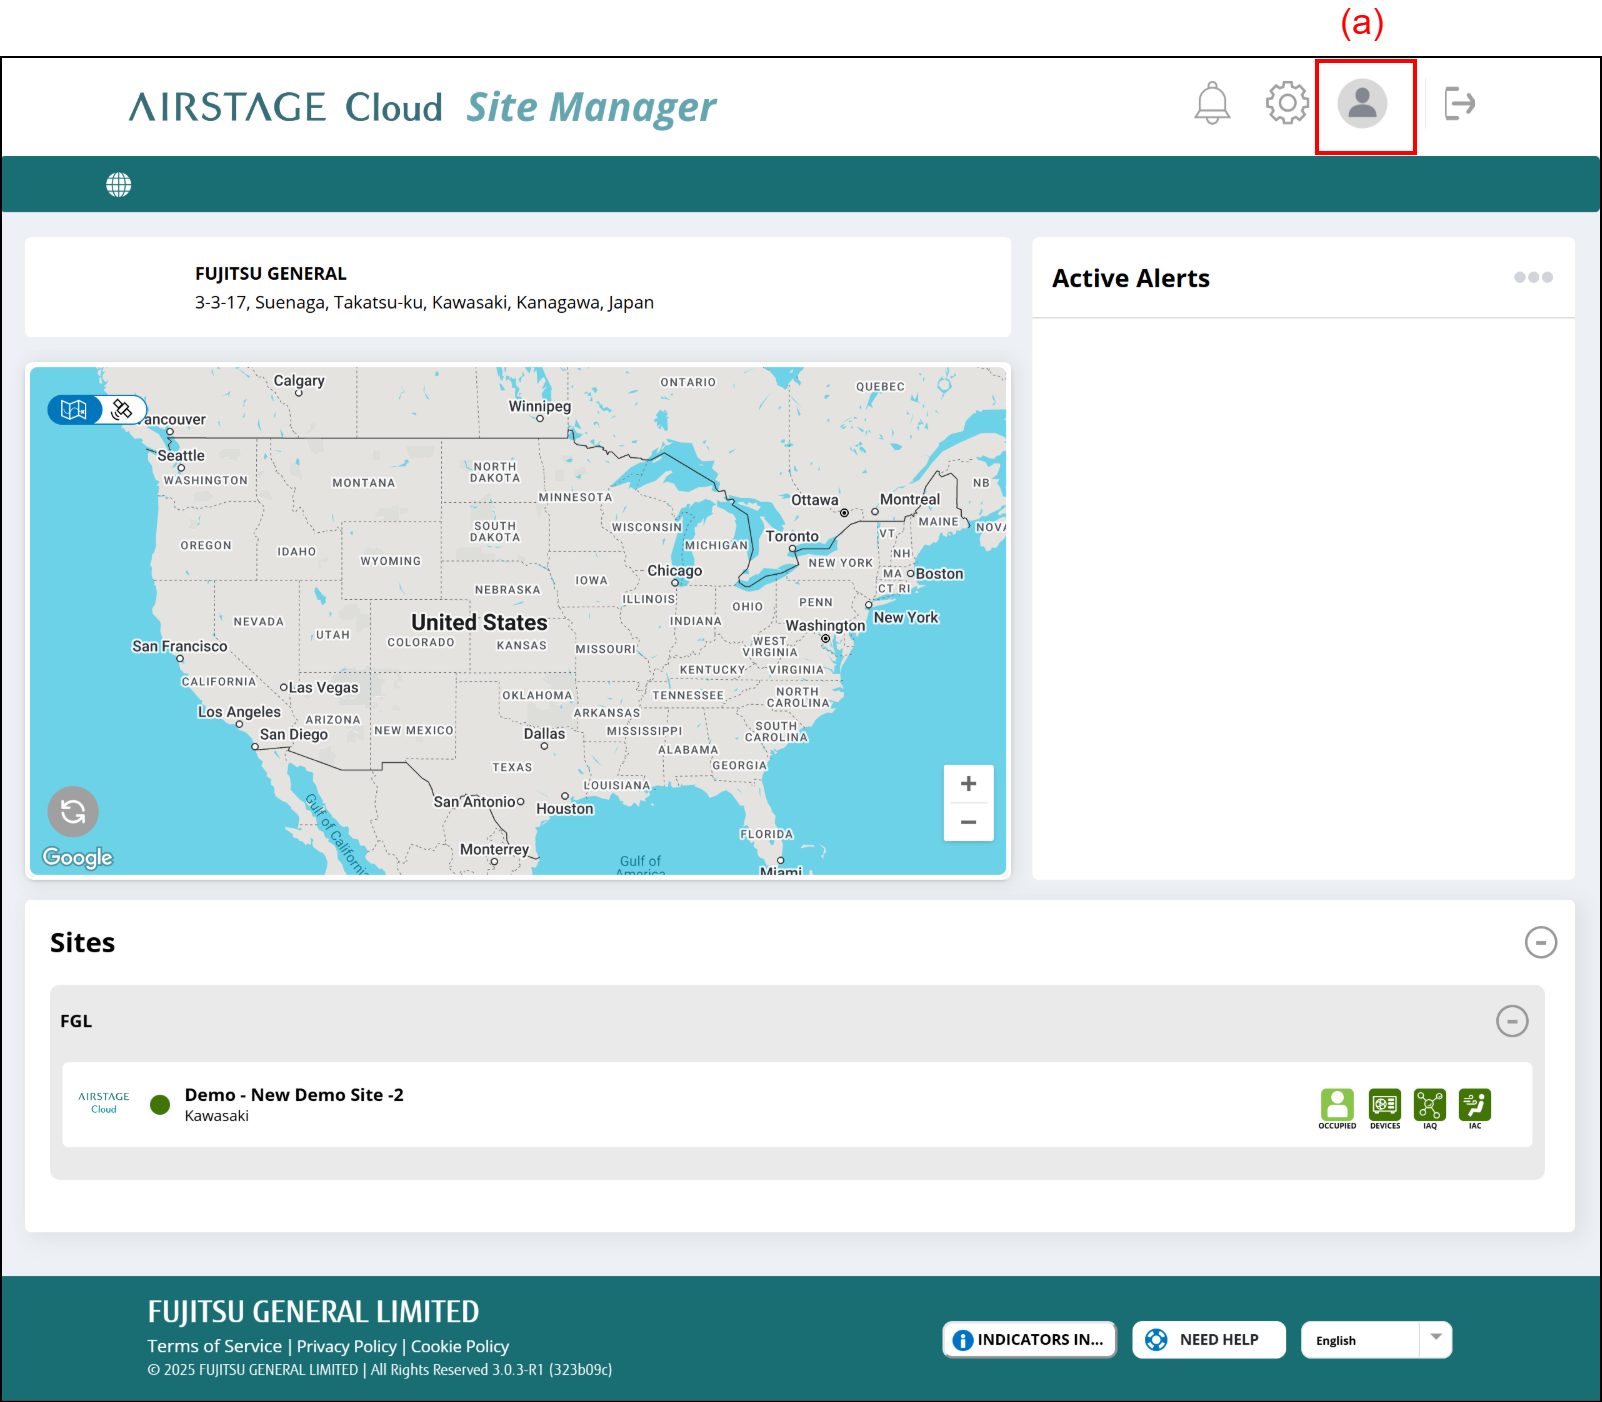The image size is (1602, 1402).
Task: Collapse the Sites panel
Action: click(1540, 942)
